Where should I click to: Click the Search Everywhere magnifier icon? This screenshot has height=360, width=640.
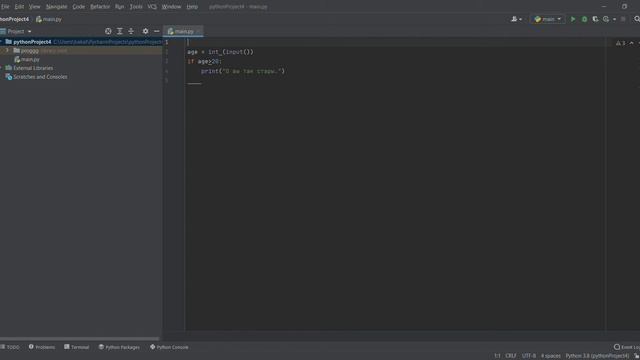[x=637, y=19]
